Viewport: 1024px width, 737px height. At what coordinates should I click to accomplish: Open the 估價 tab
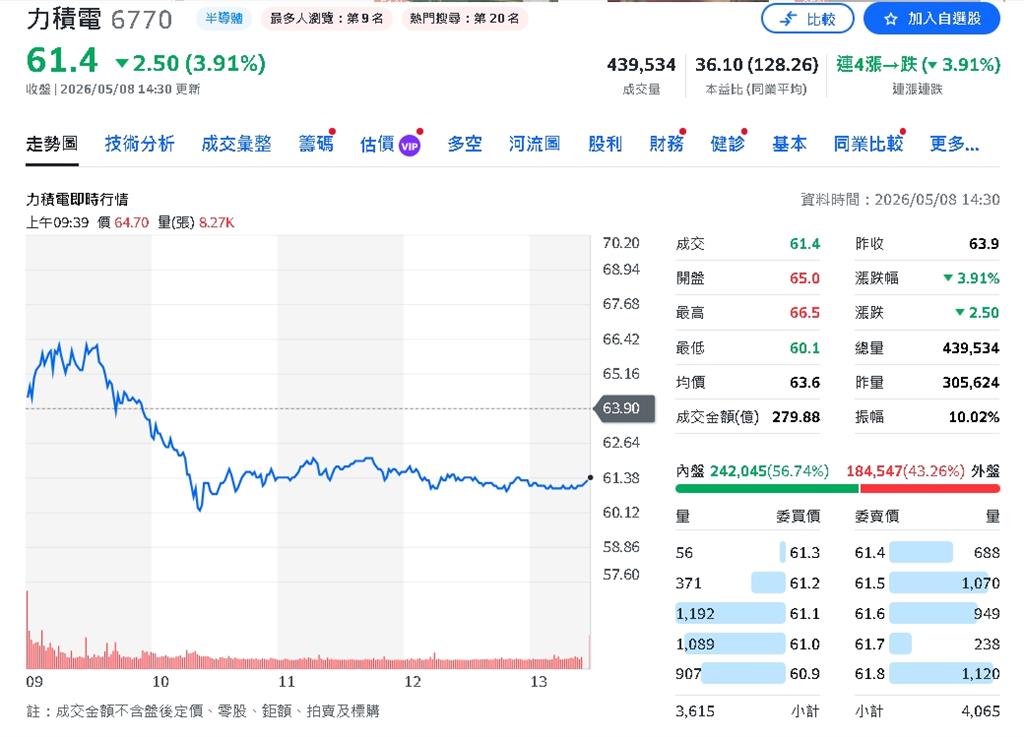(377, 144)
